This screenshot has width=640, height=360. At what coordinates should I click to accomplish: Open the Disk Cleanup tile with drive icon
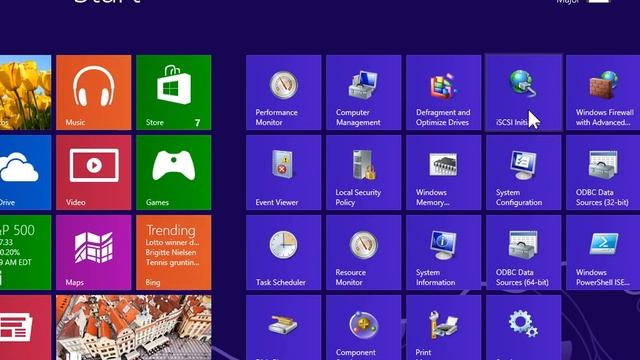pos(283,328)
